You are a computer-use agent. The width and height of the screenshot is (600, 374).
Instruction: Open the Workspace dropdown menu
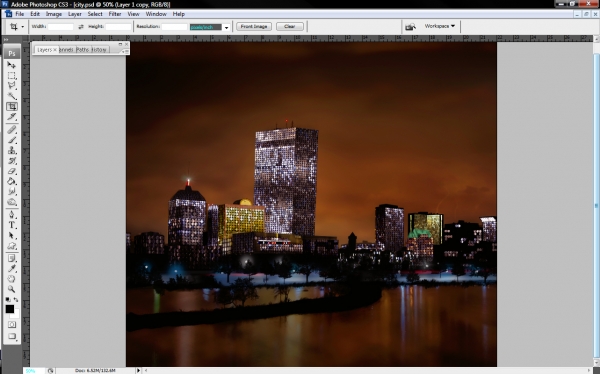click(x=440, y=26)
